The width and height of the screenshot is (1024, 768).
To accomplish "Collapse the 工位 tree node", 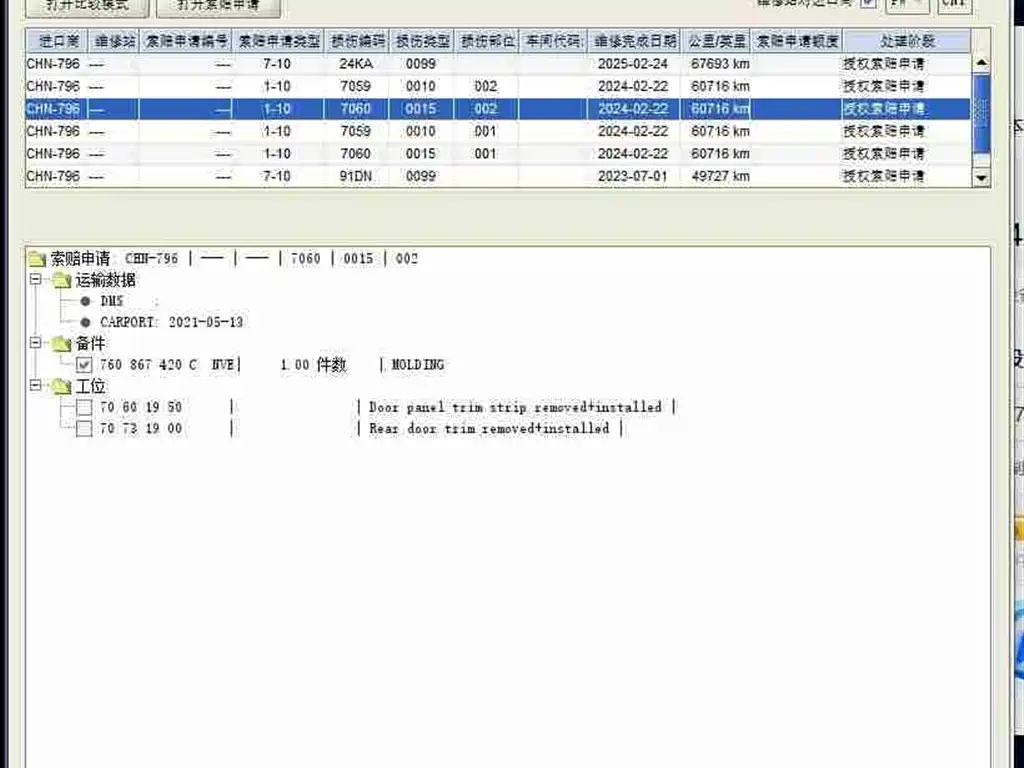I will coord(36,386).
